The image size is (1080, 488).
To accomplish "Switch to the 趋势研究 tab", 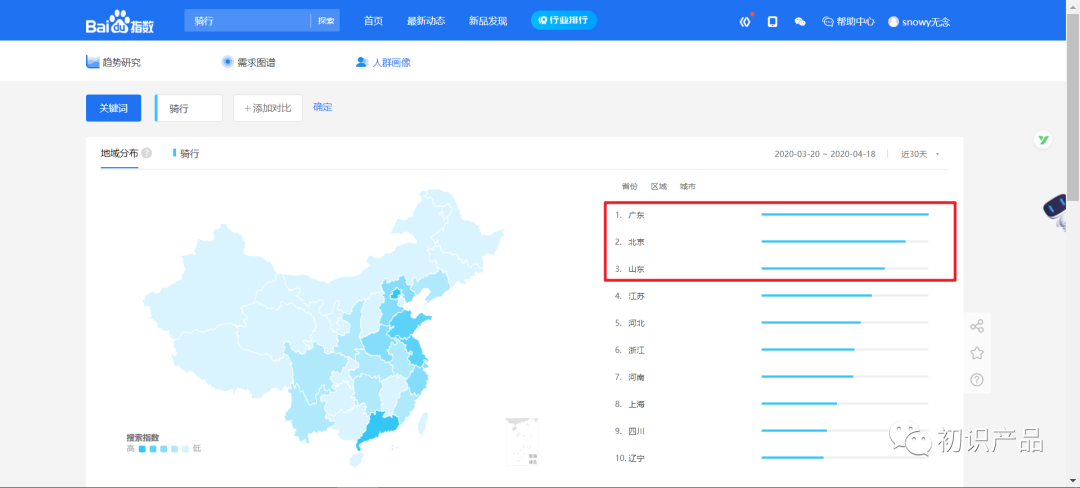I will click(113, 63).
